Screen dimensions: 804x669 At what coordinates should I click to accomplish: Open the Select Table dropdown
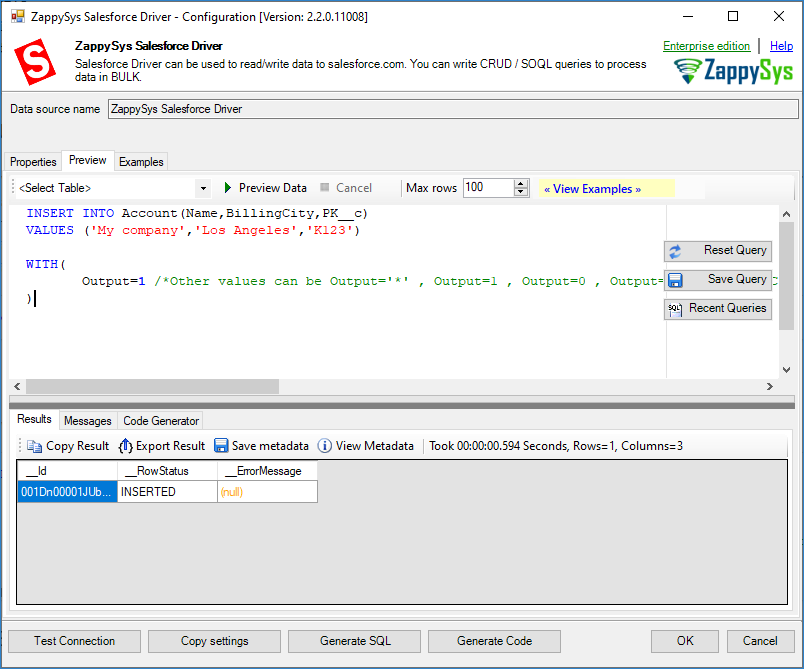203,188
